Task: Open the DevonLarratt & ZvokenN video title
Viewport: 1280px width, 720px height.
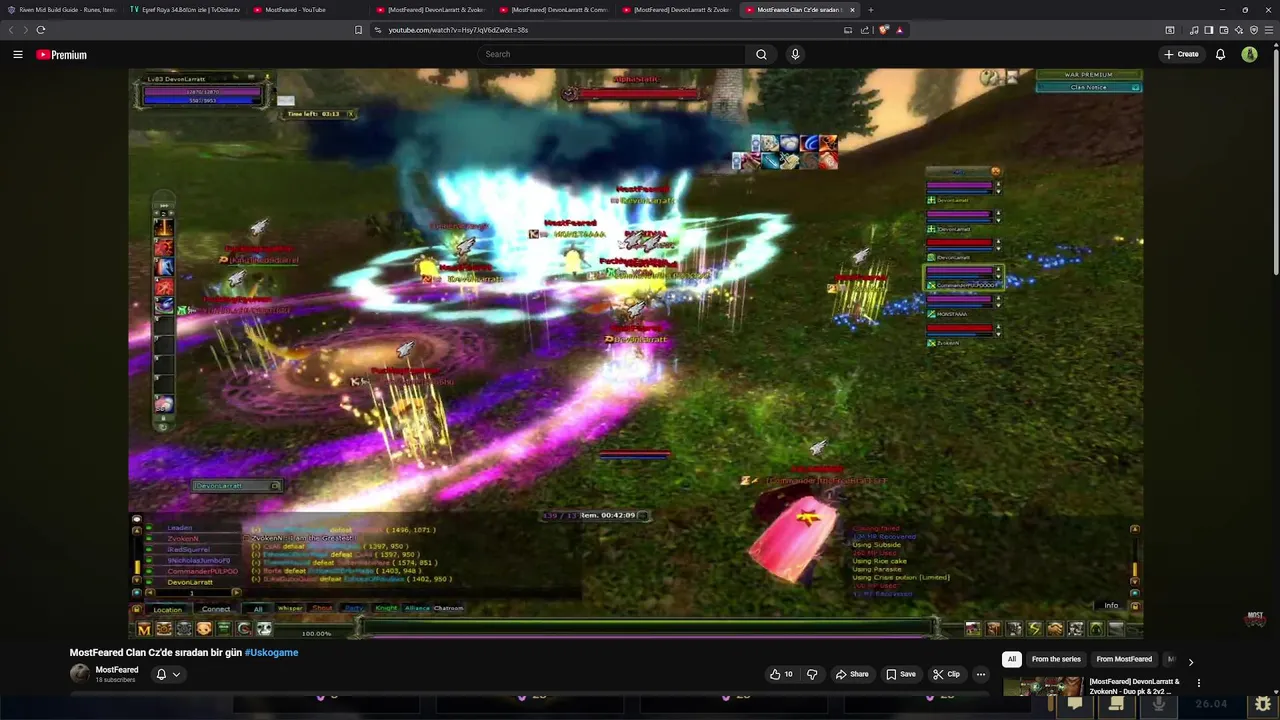Action: 1135,686
